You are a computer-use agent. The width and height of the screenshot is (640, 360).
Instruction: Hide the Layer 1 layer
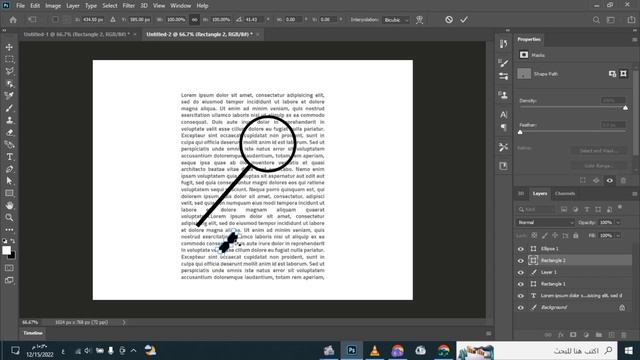click(521, 272)
